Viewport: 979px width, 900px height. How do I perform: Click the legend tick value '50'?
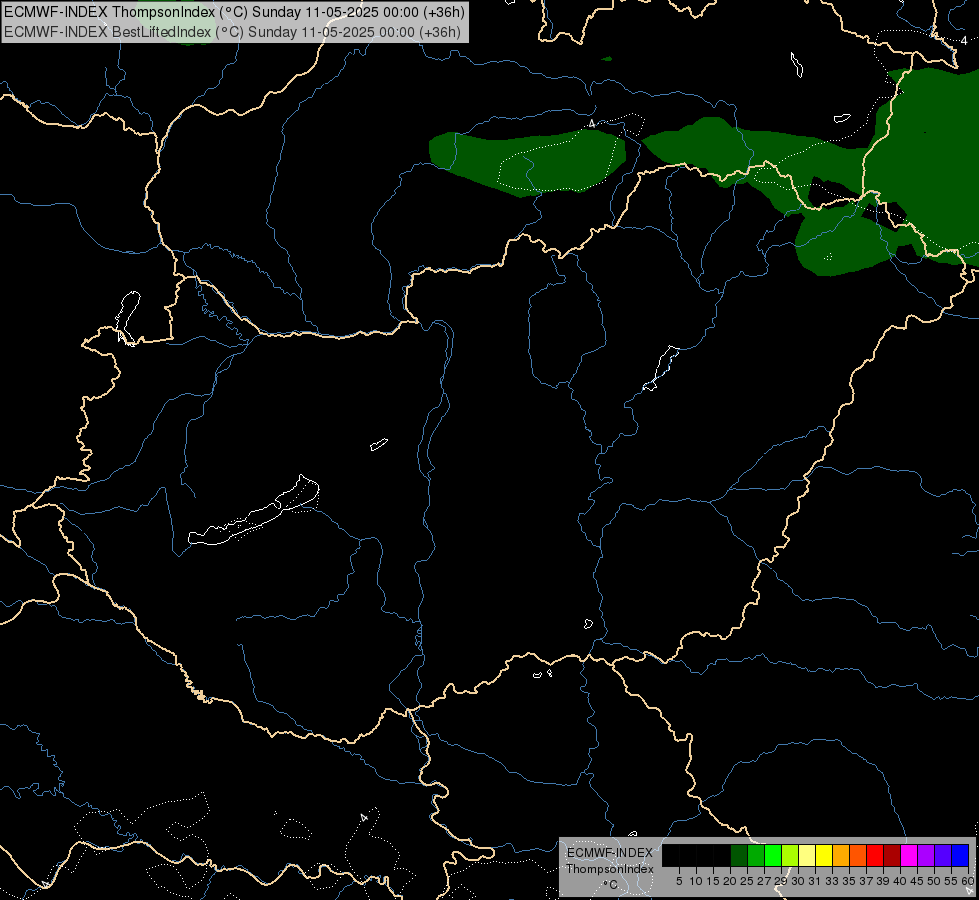click(934, 881)
